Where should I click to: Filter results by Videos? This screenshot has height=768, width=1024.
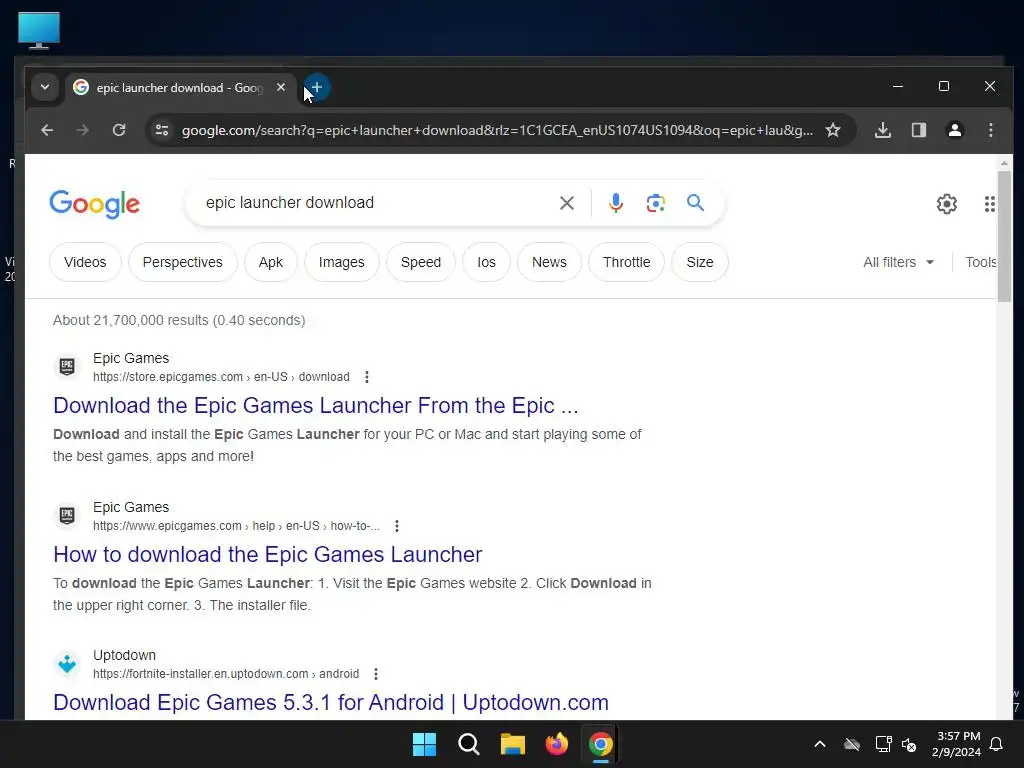click(85, 262)
